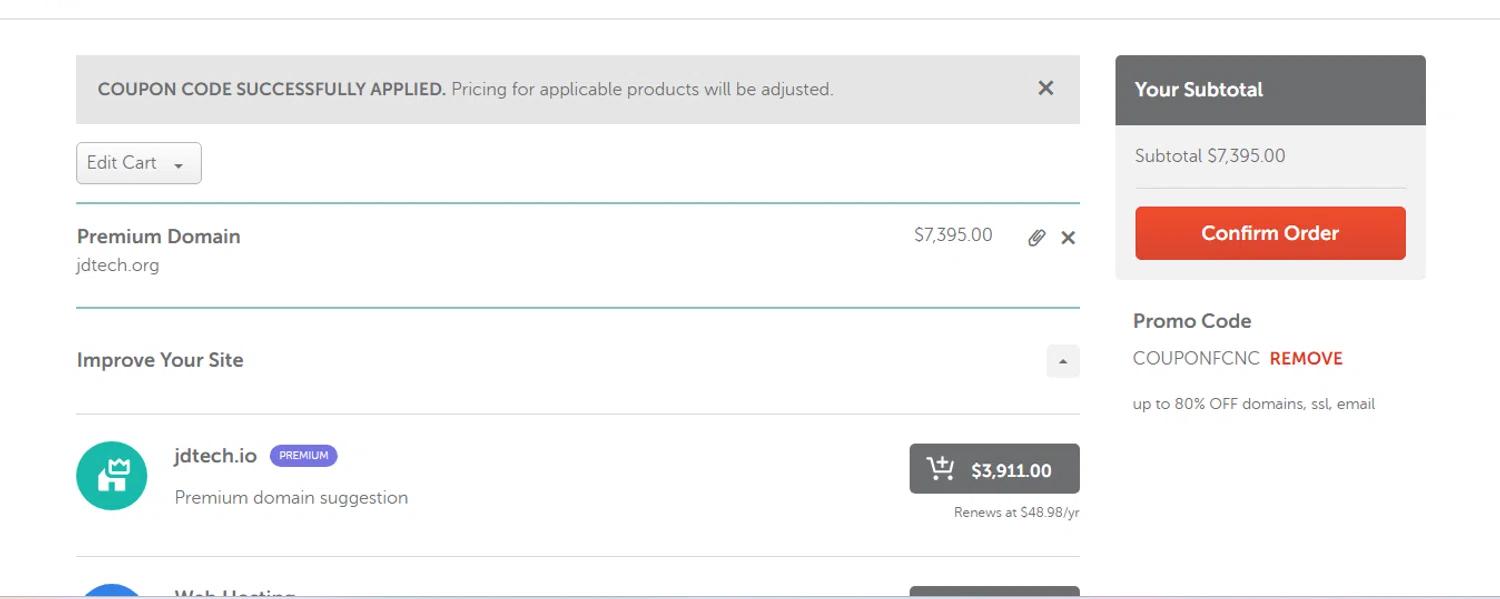The height and width of the screenshot is (599, 1500).
Task: Dismiss the coupon applied notification banner
Action: pos(1045,88)
